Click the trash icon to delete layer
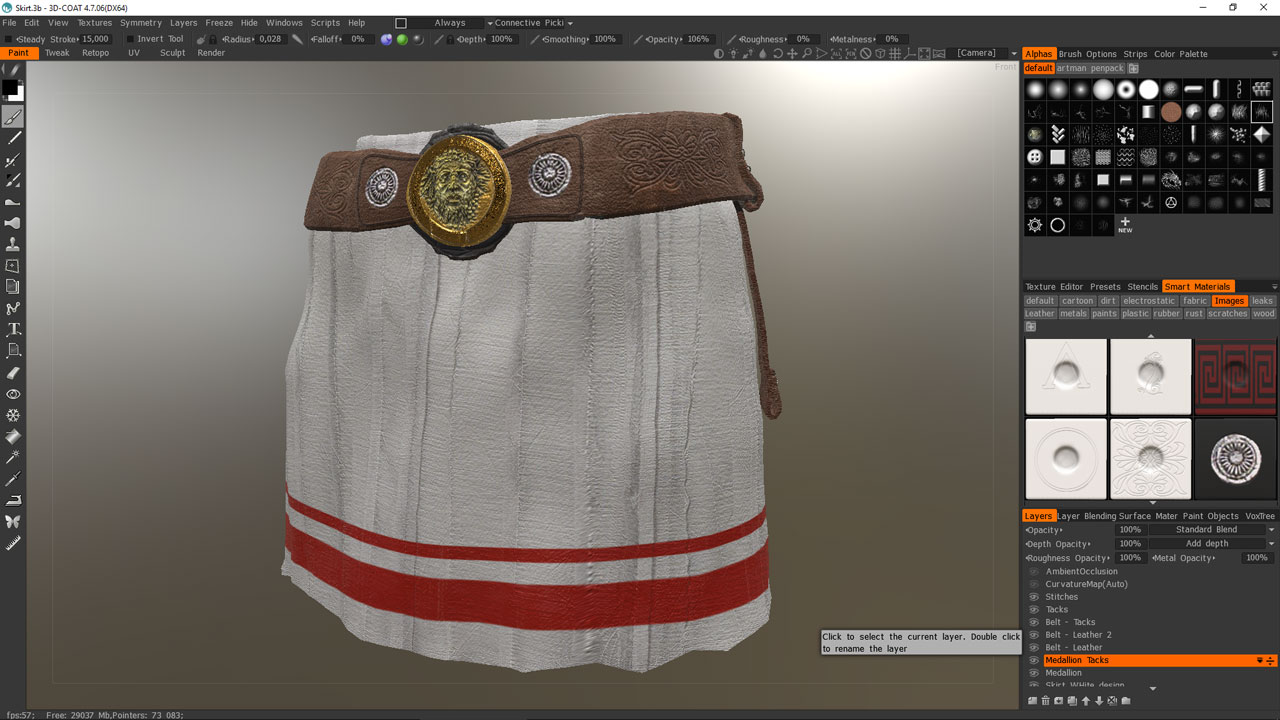 (x=1046, y=701)
